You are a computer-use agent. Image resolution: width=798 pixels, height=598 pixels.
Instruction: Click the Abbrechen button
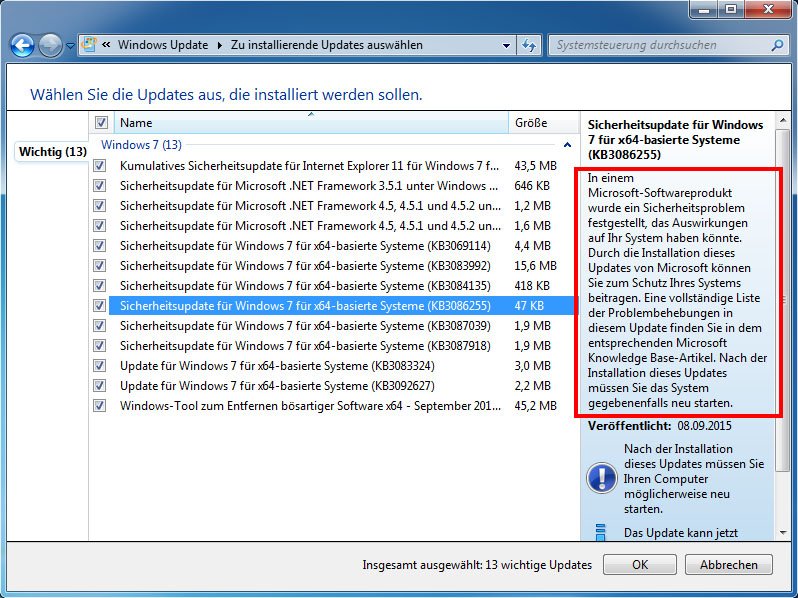click(728, 565)
